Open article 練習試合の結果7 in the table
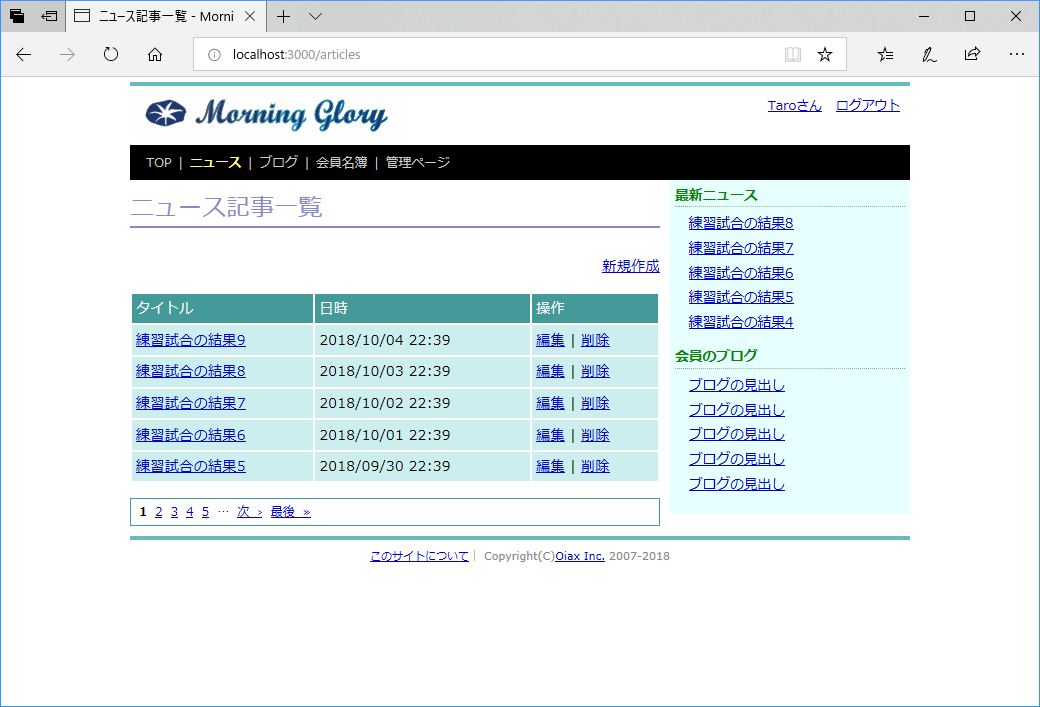The image size is (1040, 707). click(x=191, y=403)
